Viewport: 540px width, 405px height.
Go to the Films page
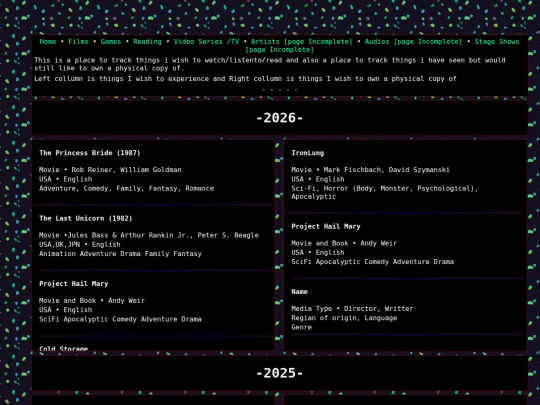[78, 42]
